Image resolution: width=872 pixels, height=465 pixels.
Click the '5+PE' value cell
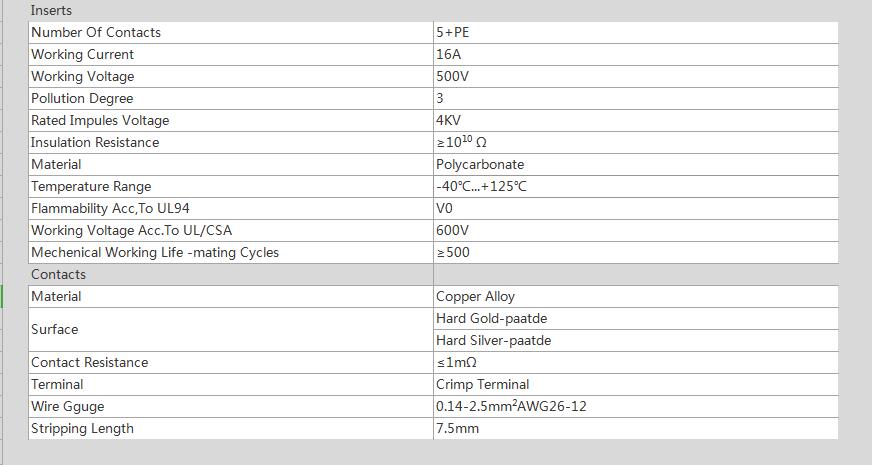coord(636,33)
